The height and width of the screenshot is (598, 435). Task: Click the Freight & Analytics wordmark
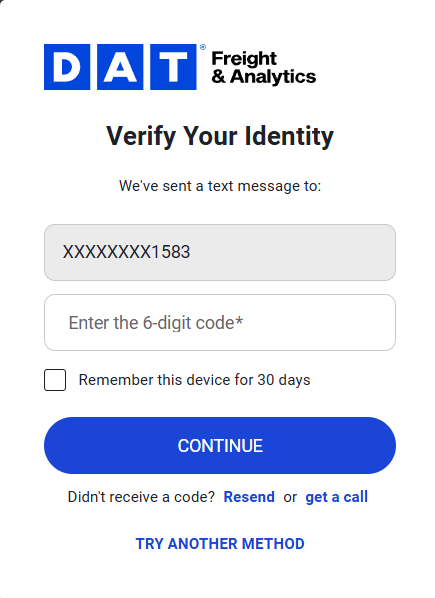click(x=264, y=68)
